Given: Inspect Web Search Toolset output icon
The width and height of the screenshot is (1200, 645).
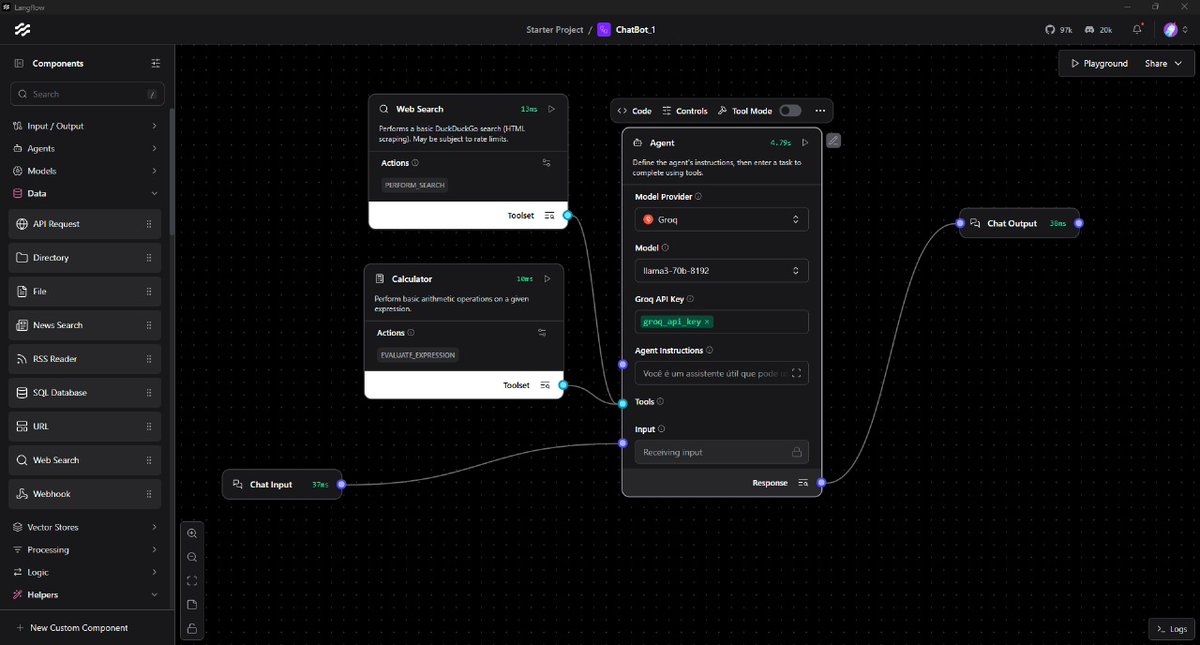Looking at the screenshot, I should (x=549, y=215).
